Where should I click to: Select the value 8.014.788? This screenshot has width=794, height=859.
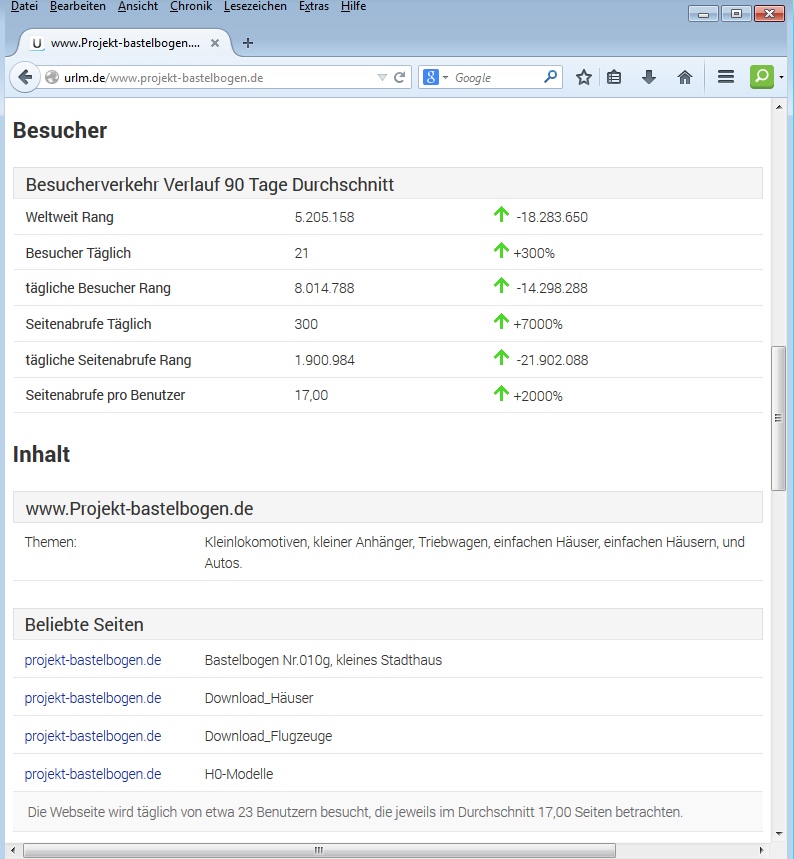tap(324, 288)
